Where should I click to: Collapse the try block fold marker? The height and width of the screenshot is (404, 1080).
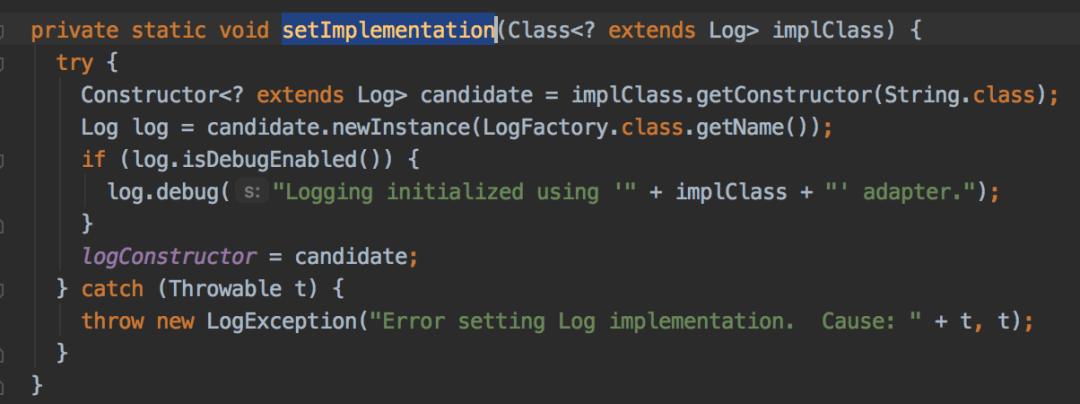(2, 63)
